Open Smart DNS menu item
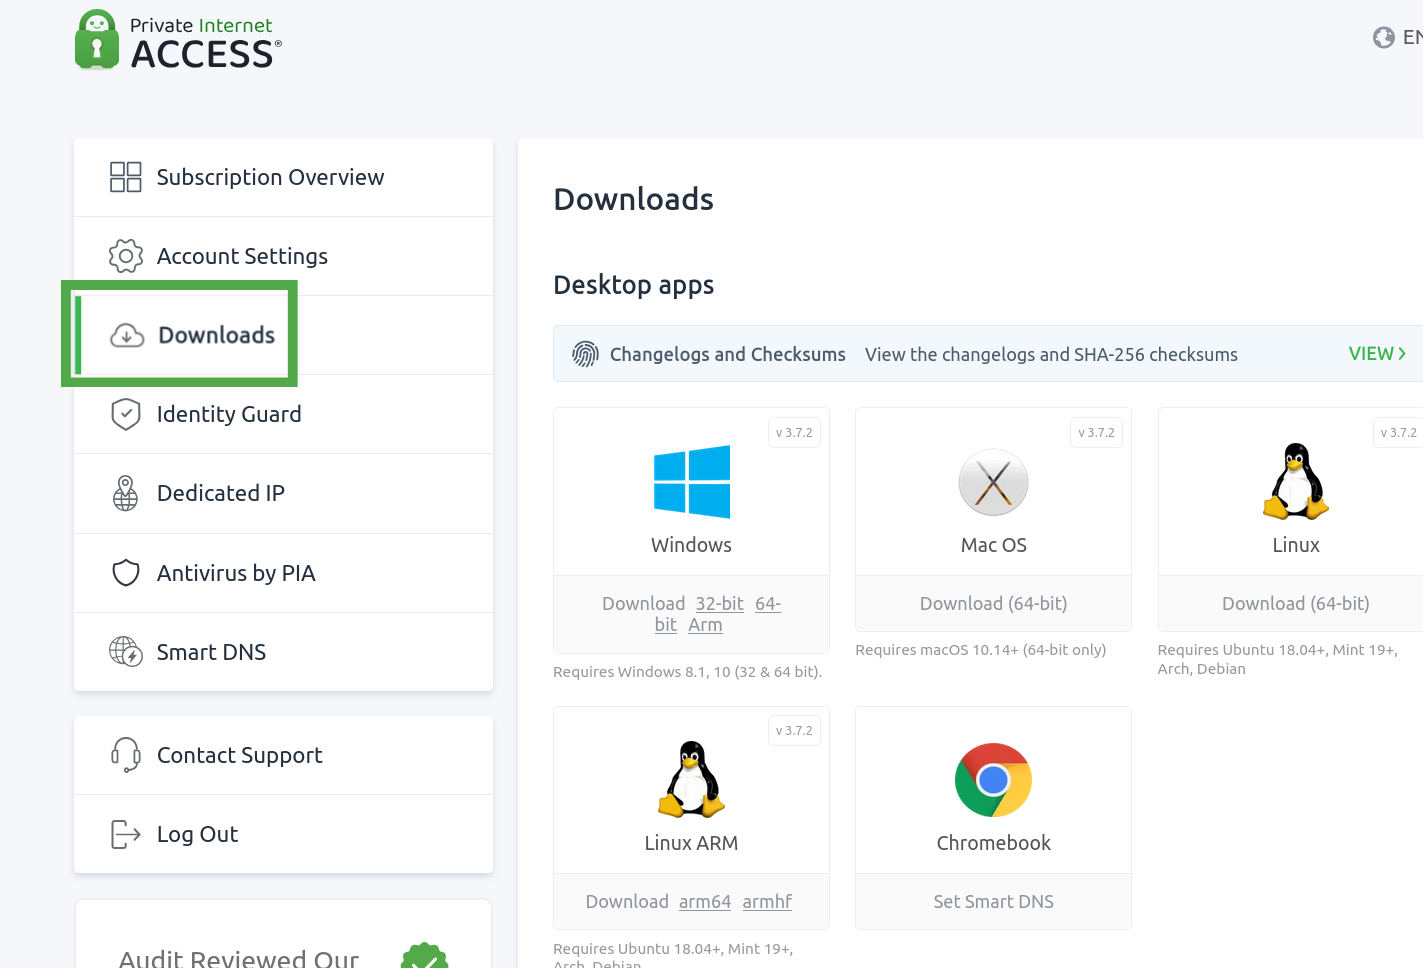 [283, 652]
